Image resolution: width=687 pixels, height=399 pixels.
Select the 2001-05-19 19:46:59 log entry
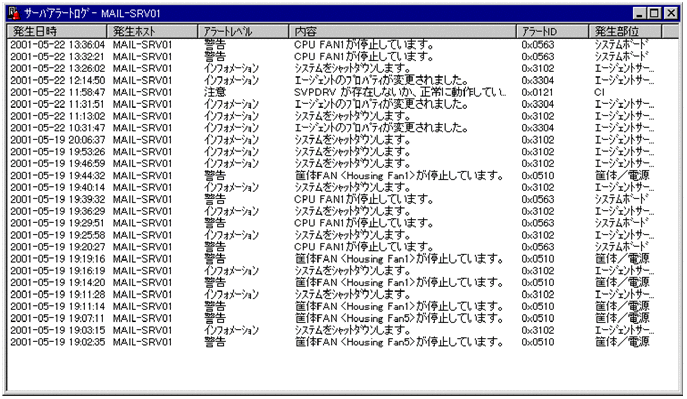coord(342,163)
